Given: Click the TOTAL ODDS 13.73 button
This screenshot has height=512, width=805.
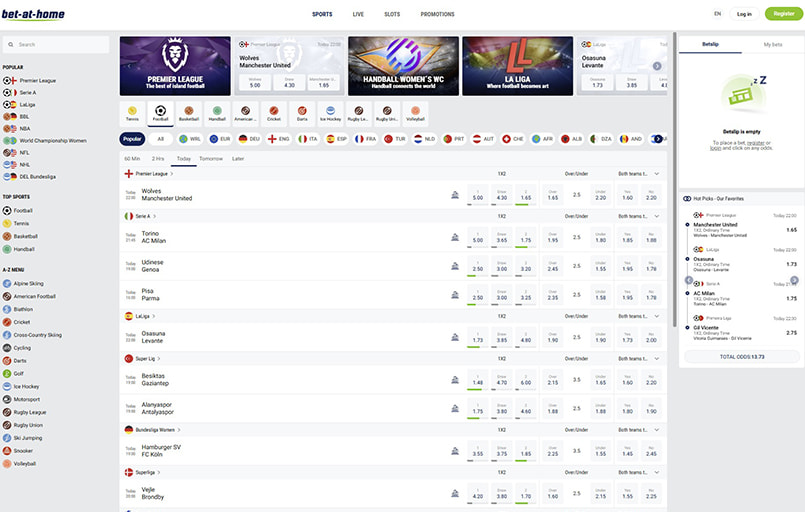Looking at the screenshot, I should pos(742,356).
